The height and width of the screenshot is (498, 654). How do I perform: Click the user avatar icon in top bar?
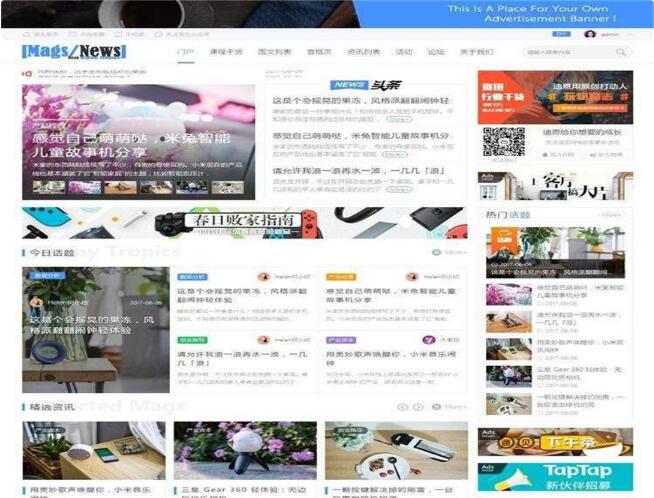coord(590,34)
